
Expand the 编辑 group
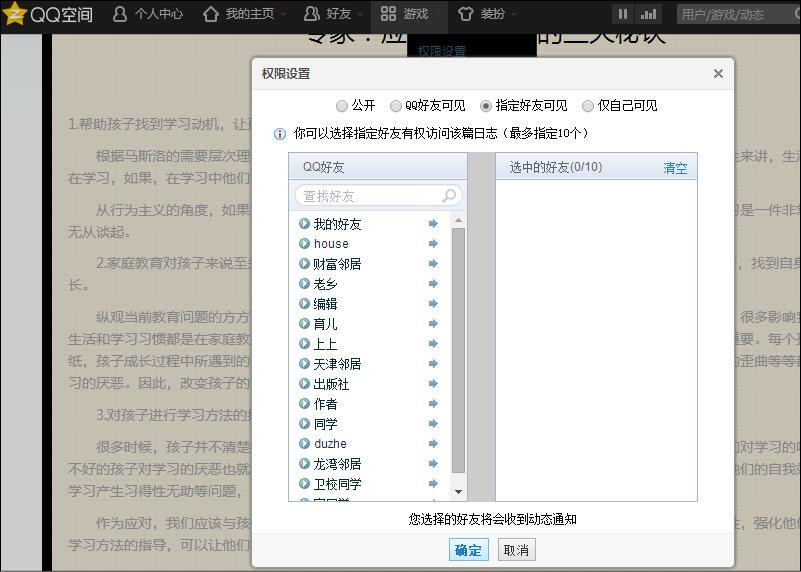(x=304, y=303)
